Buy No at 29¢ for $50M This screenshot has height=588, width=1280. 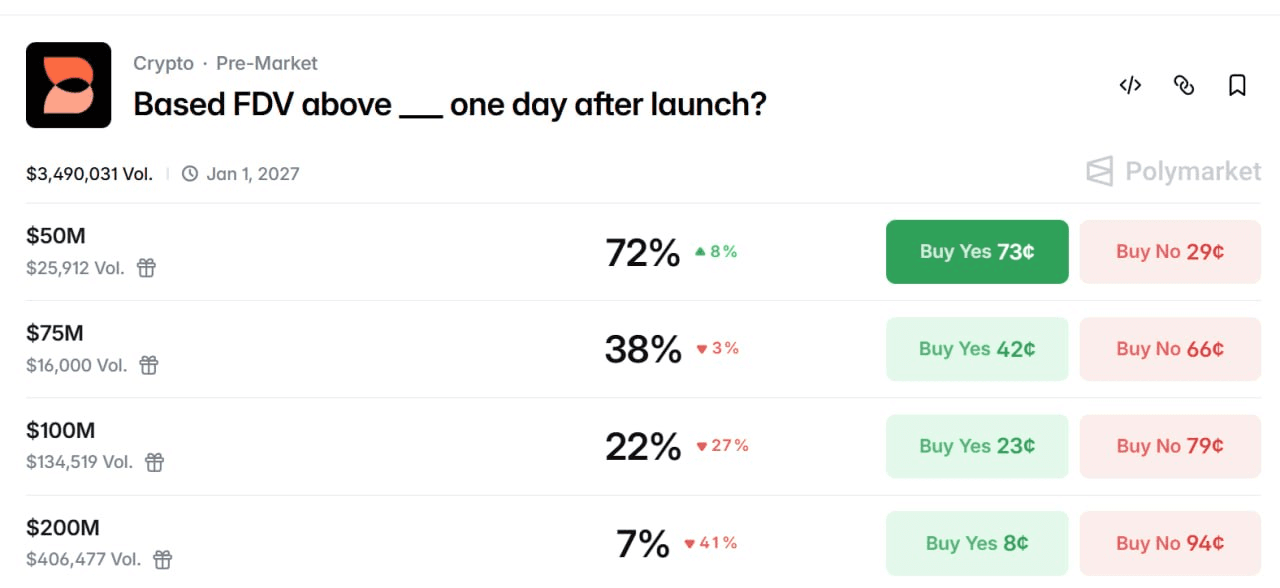click(1170, 252)
